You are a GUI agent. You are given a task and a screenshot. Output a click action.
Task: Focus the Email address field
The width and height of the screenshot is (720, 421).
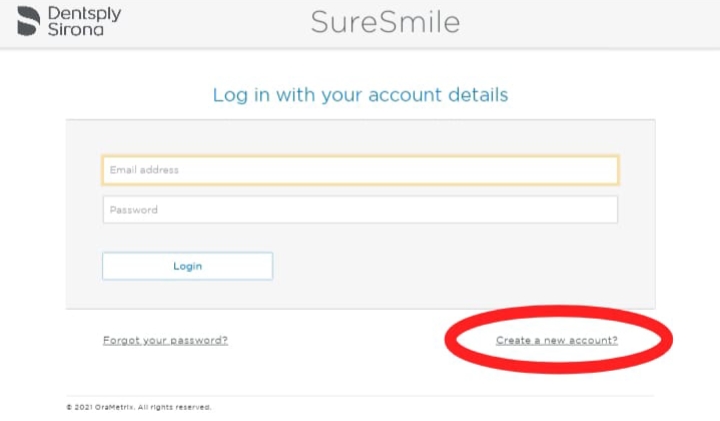tap(360, 170)
